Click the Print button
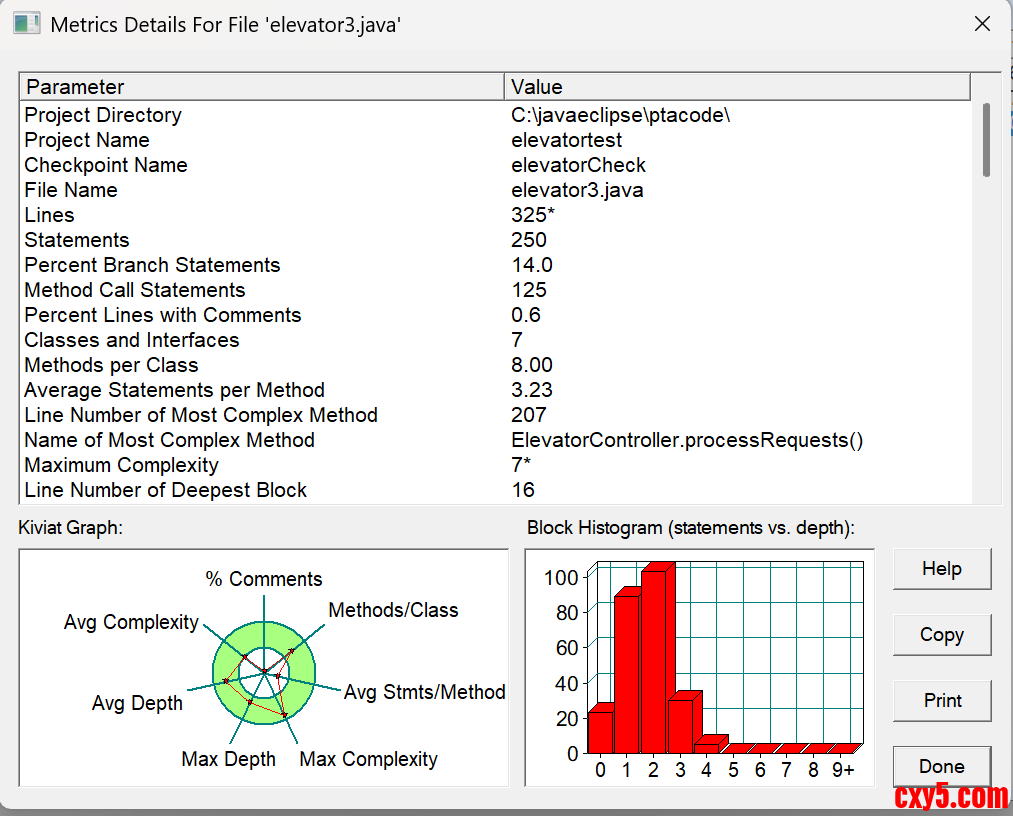The image size is (1013, 816). click(x=941, y=700)
